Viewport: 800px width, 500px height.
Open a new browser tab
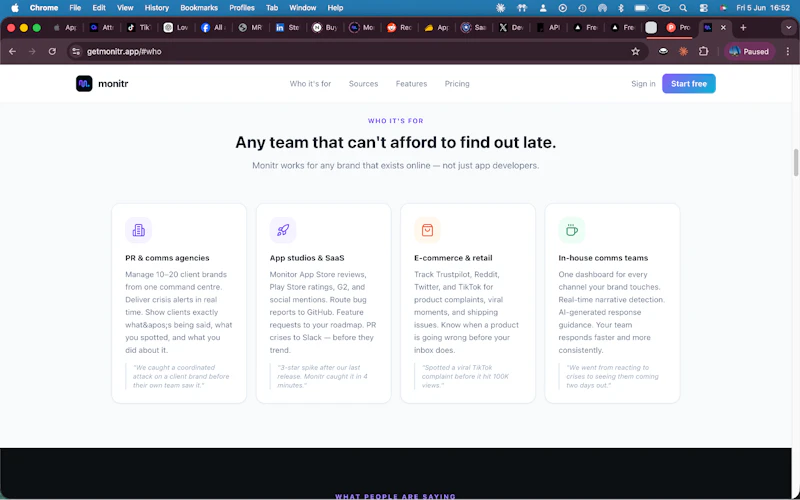(x=743, y=28)
